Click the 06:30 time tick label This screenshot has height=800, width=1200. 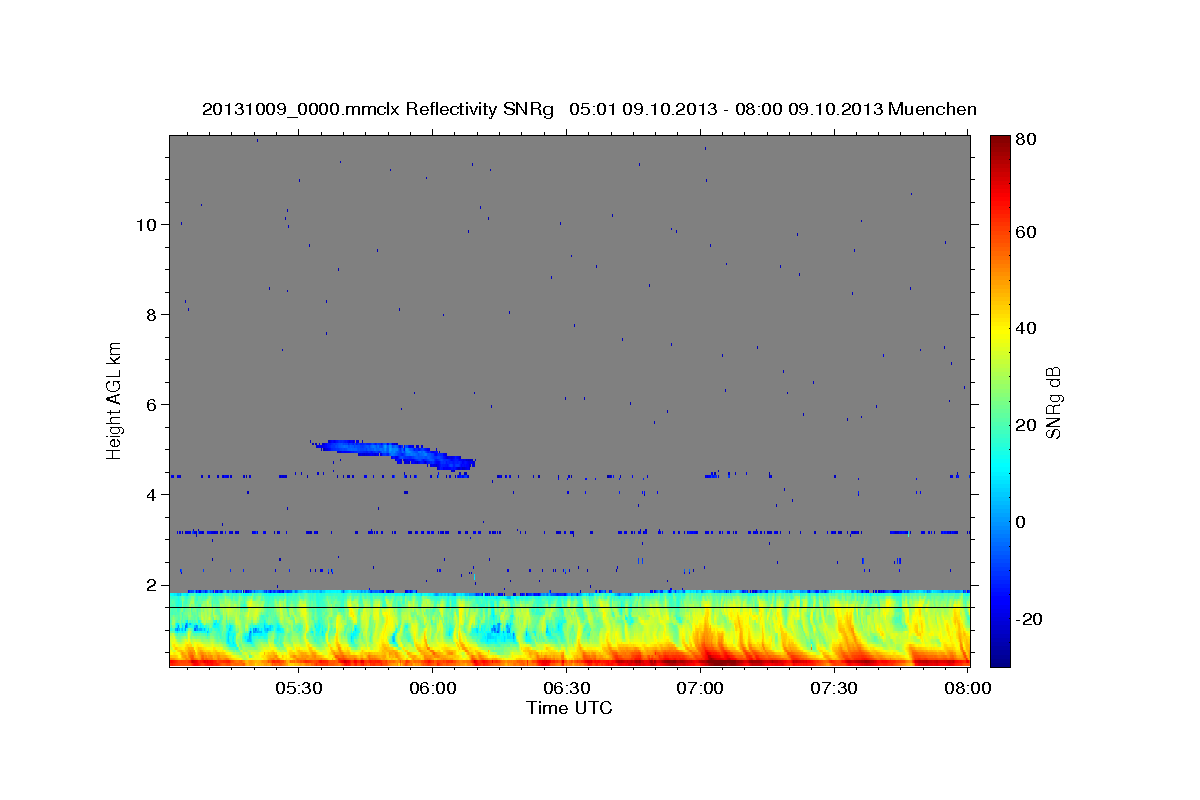tap(566, 688)
